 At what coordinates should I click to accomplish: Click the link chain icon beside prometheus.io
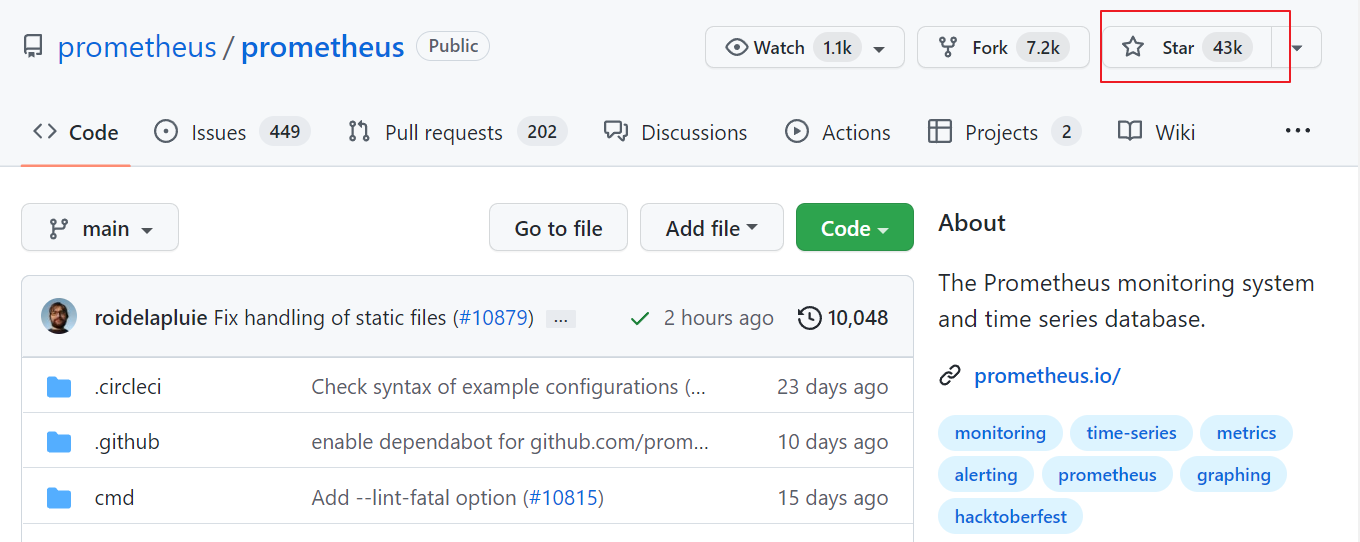tap(950, 376)
